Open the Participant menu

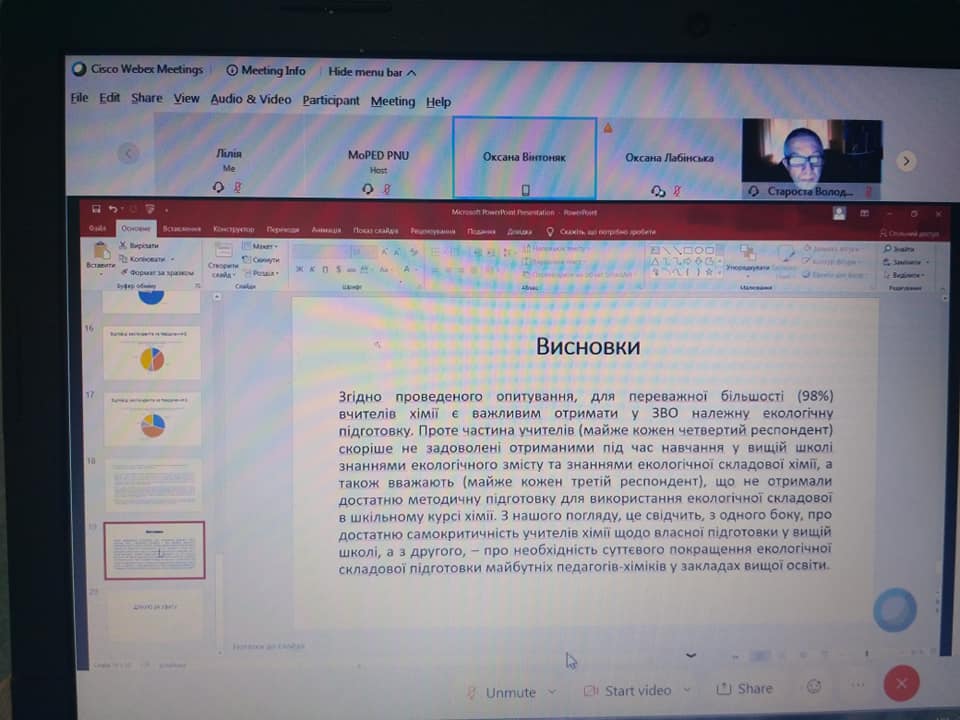coord(331,101)
